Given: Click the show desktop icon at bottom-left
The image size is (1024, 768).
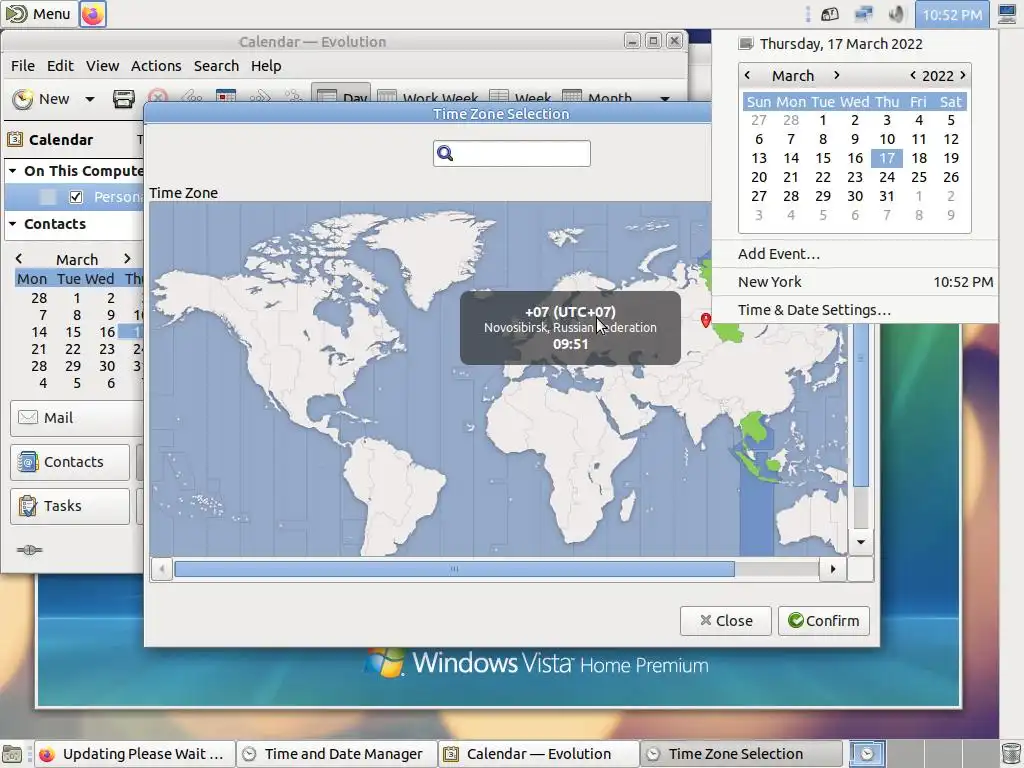Looking at the screenshot, I should point(12,754).
